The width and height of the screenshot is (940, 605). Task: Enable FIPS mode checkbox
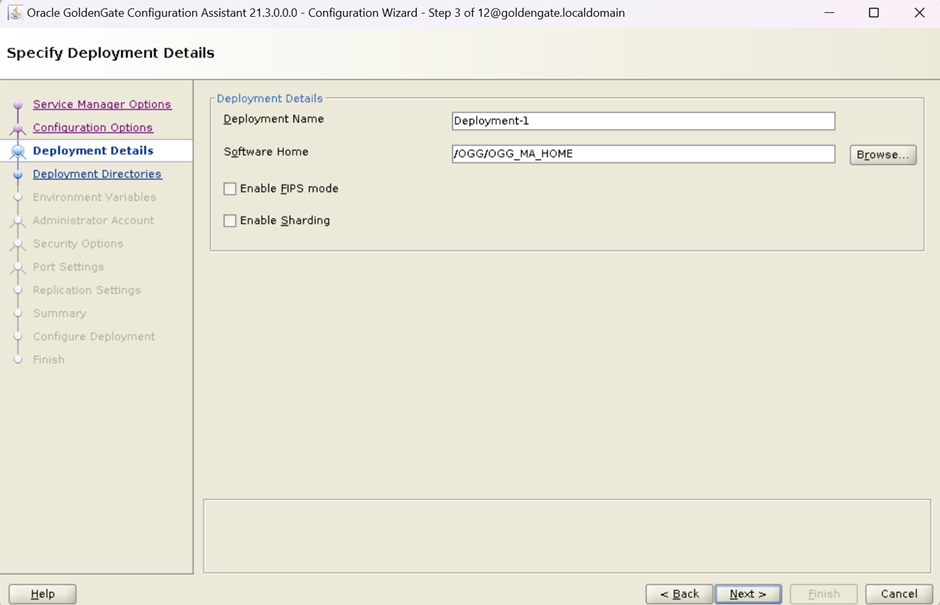pyautogui.click(x=230, y=189)
